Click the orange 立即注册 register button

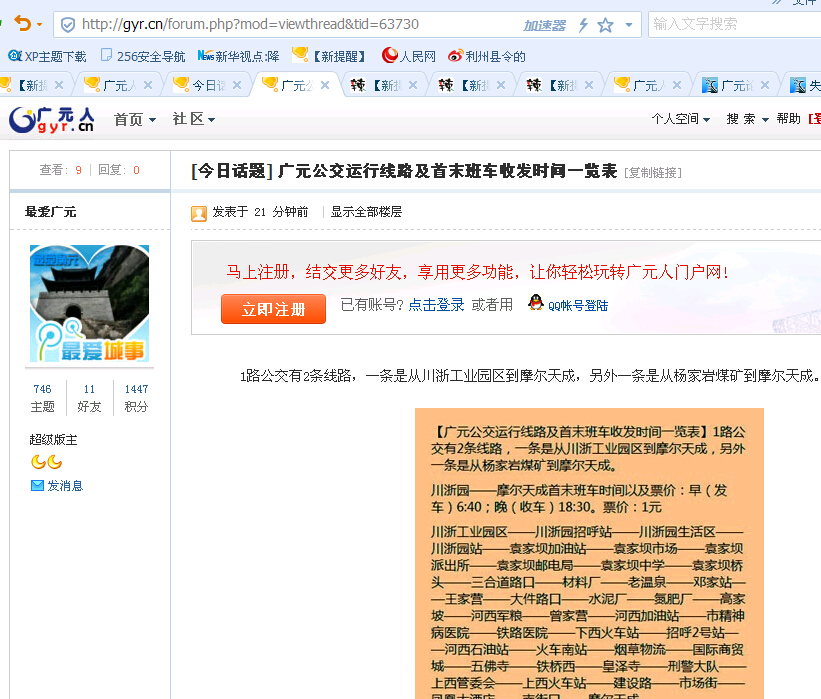[273, 309]
